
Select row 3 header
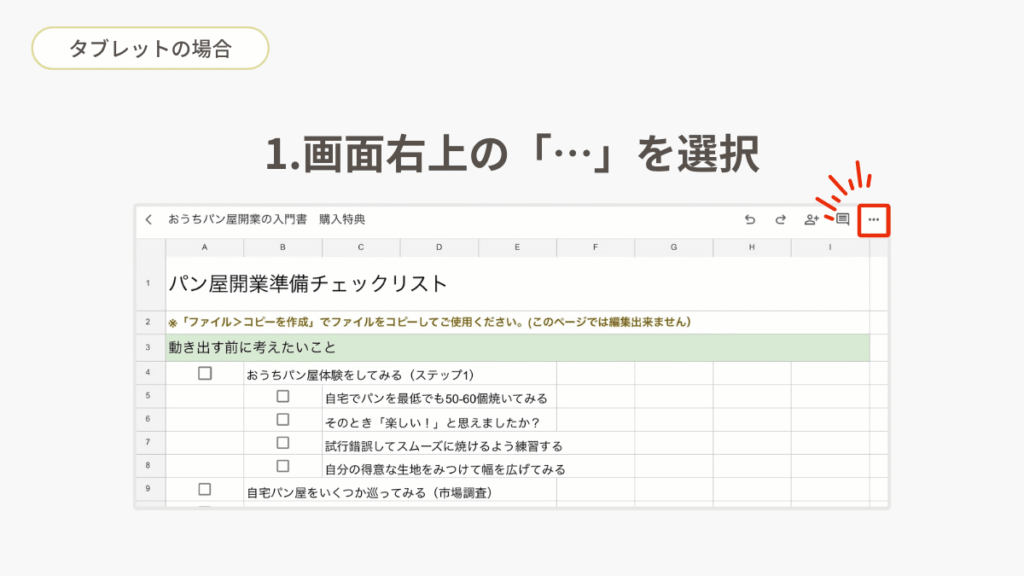pyautogui.click(x=150, y=347)
